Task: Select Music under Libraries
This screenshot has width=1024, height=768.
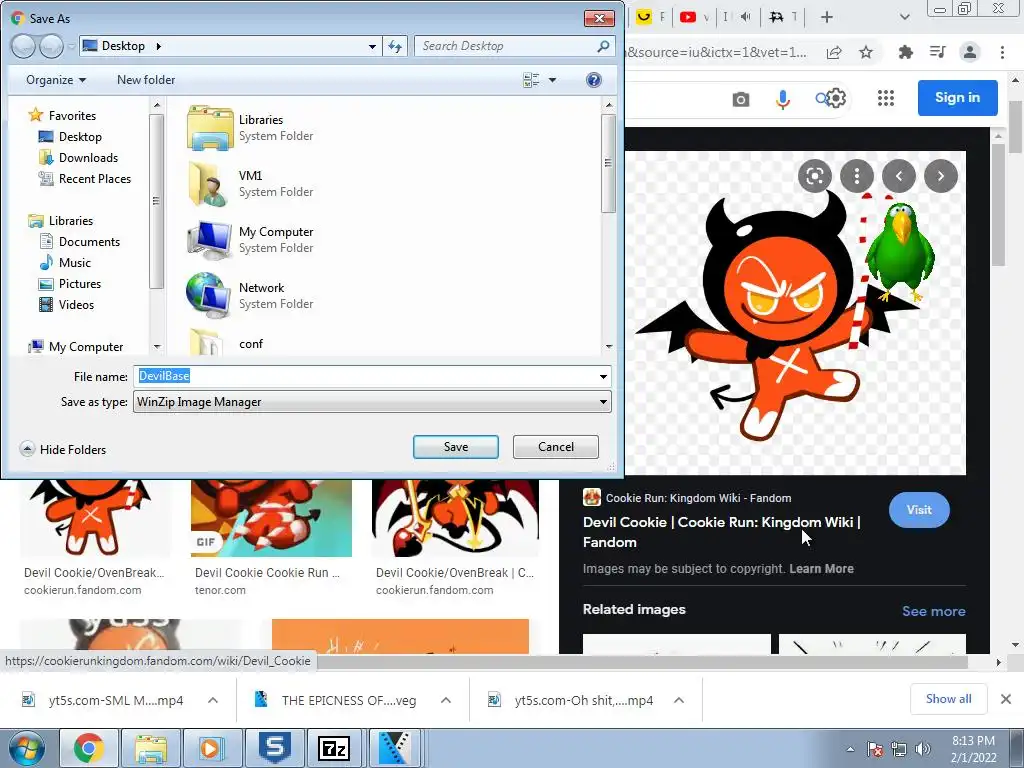Action: [x=65, y=263]
